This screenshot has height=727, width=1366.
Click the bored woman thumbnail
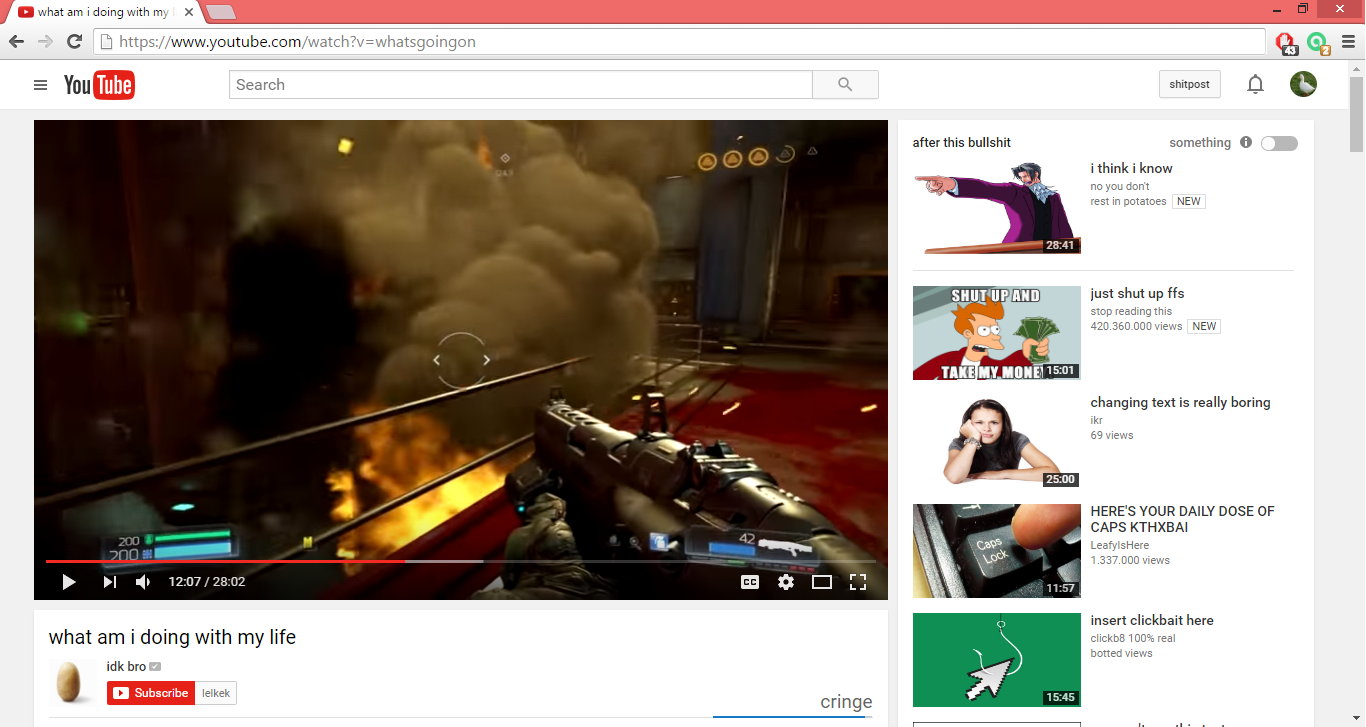tap(997, 442)
